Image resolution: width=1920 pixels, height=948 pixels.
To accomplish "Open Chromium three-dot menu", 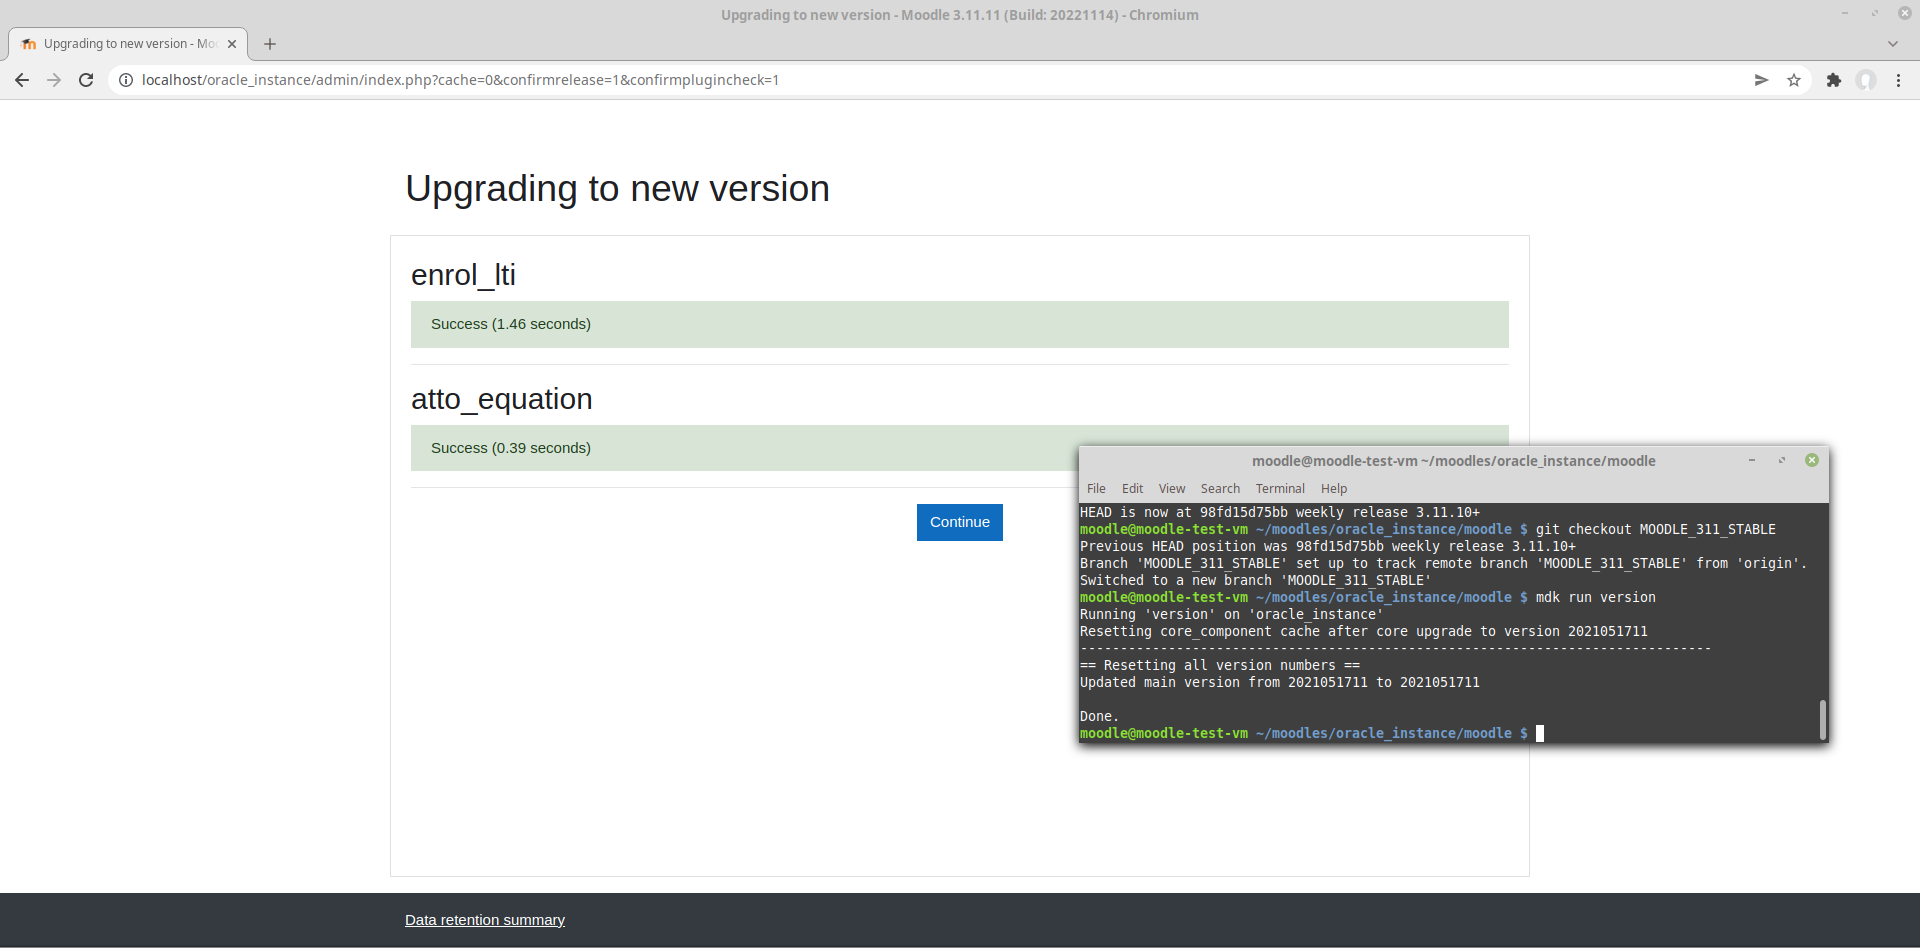I will pyautogui.click(x=1898, y=80).
